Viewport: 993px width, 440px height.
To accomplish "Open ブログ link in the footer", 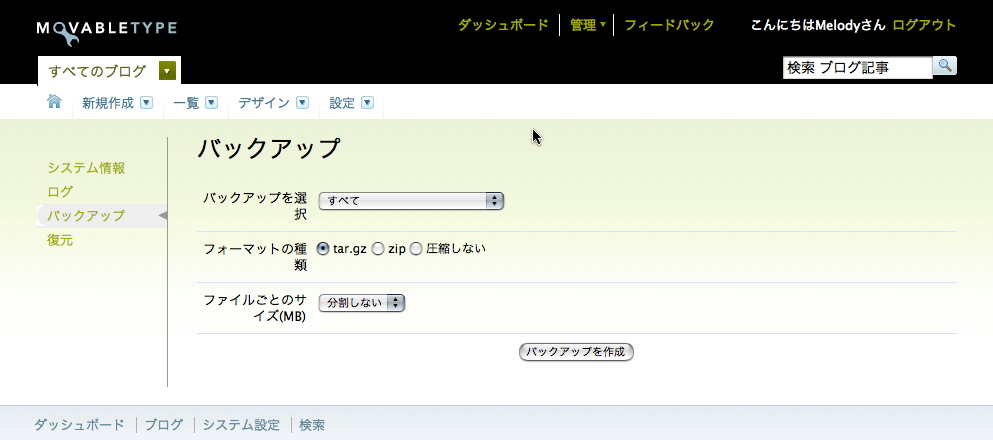I will point(164,425).
